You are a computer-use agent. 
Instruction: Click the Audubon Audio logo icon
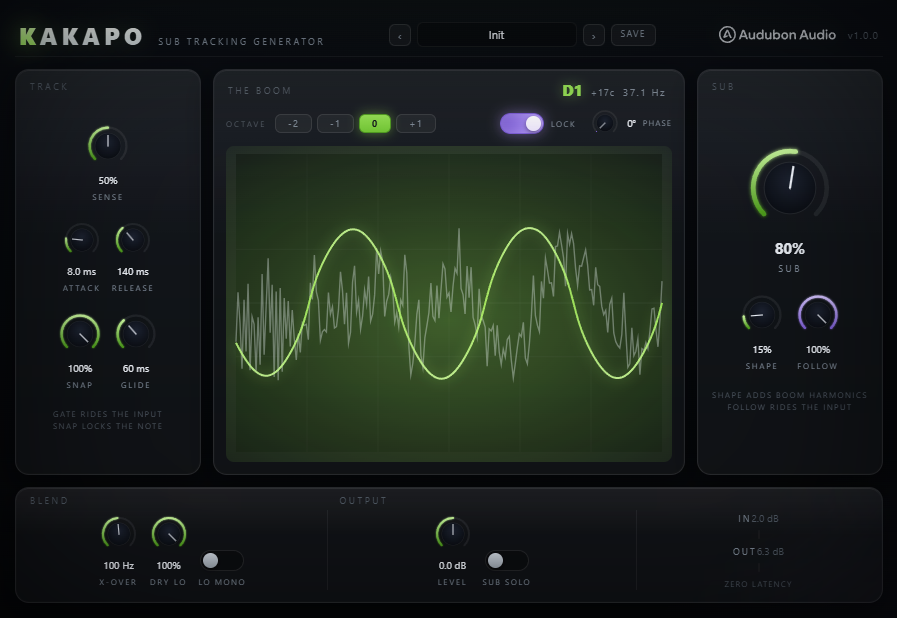727,35
